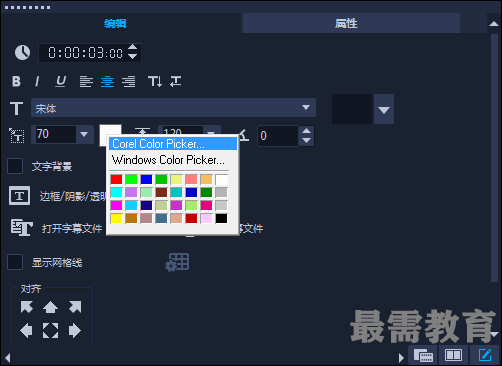Pick the orange swatch in top row
This screenshot has width=502, height=366.
pos(206,179)
